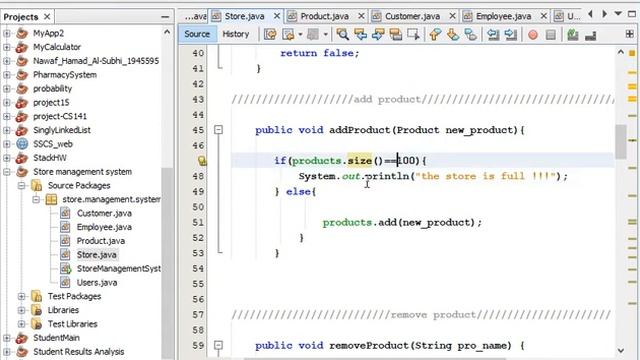The width and height of the screenshot is (640, 360).
Task: Click the lightbulb hint icon on line 47
Action: click(x=202, y=160)
